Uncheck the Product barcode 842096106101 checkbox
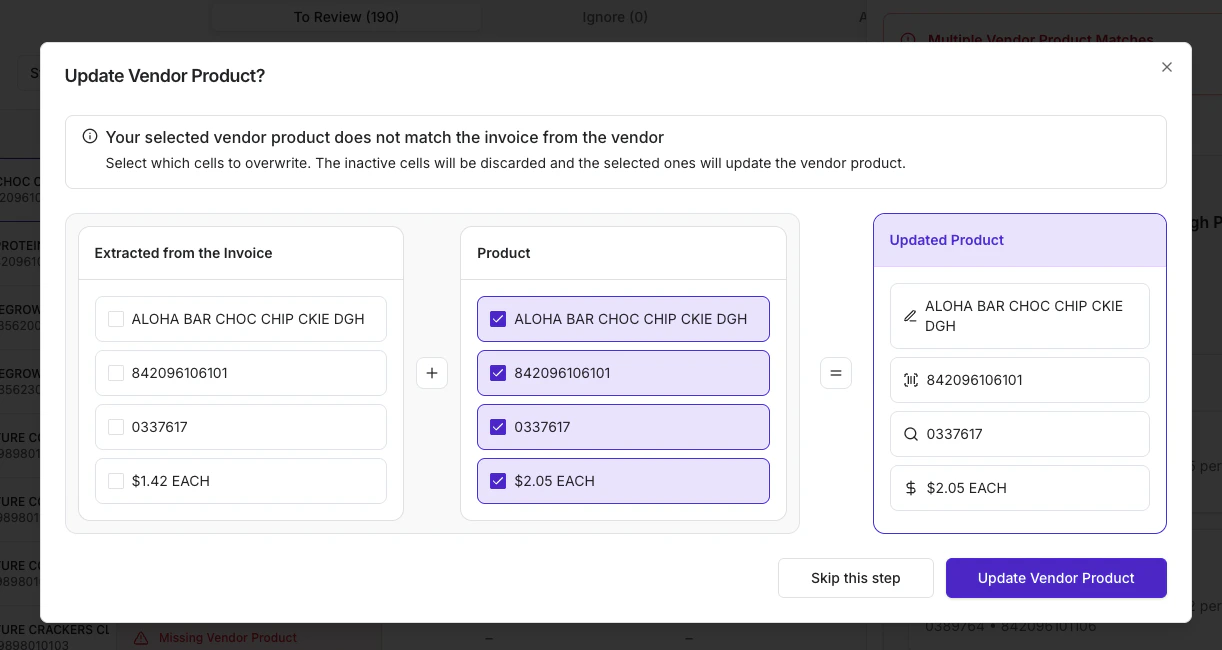 [498, 373]
